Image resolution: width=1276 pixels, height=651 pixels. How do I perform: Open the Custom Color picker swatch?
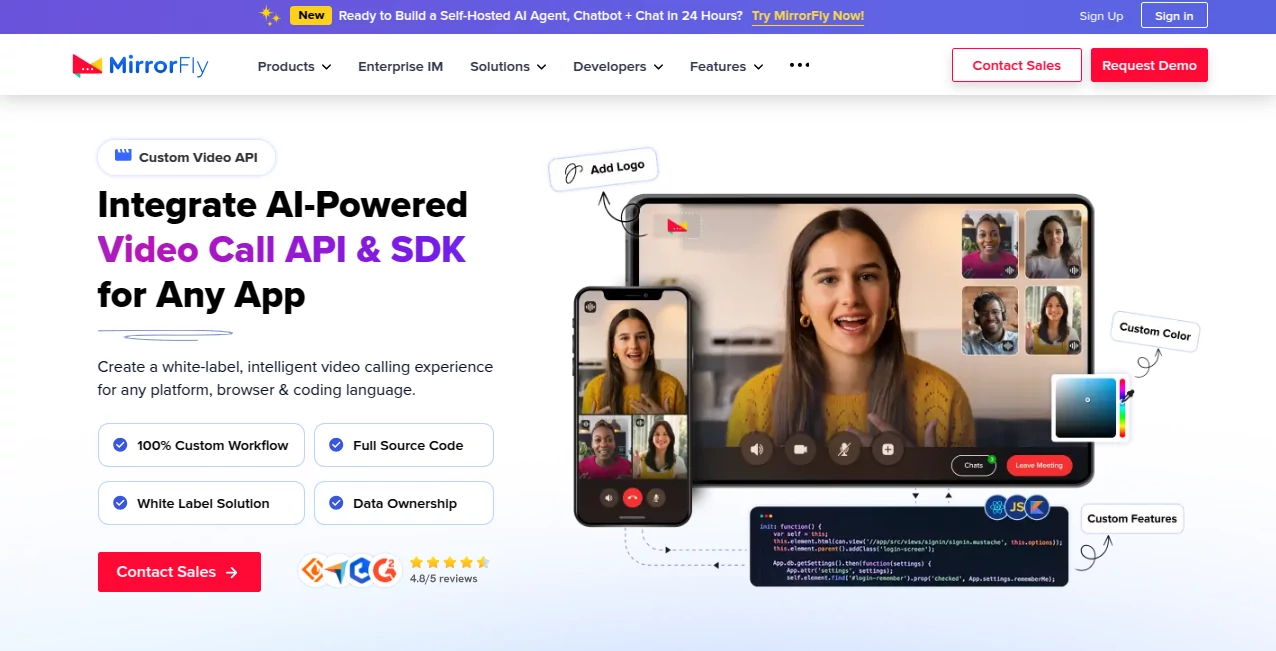(1088, 406)
